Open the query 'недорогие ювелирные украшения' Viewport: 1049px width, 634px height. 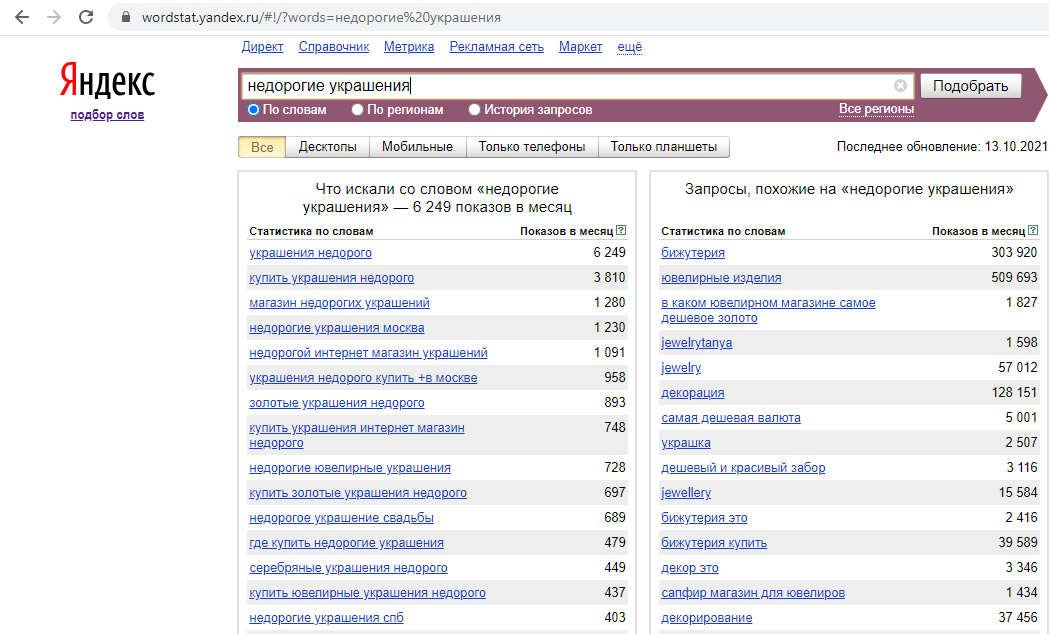350,467
